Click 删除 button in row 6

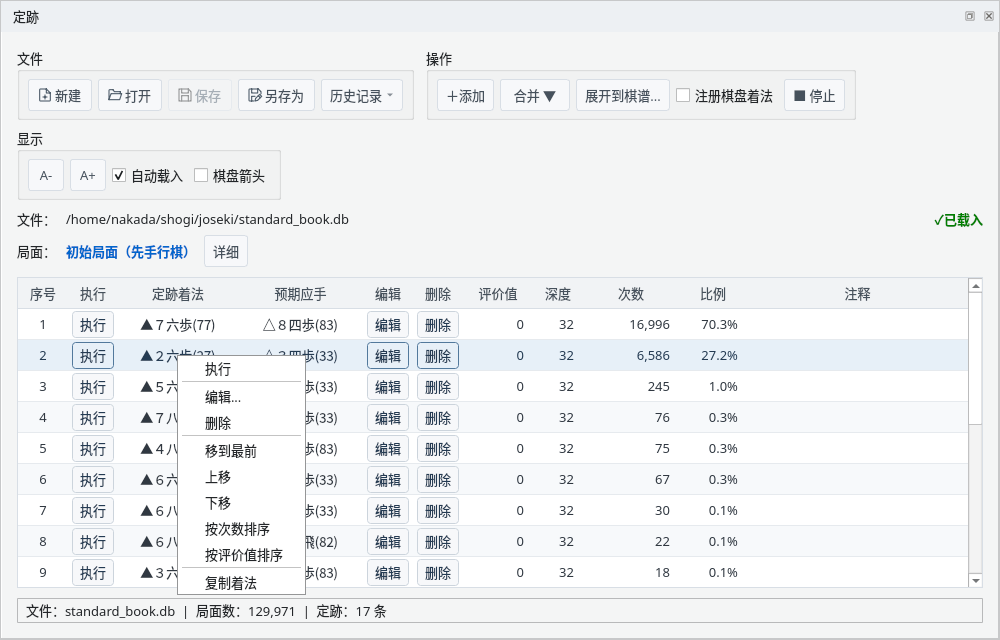pos(438,480)
